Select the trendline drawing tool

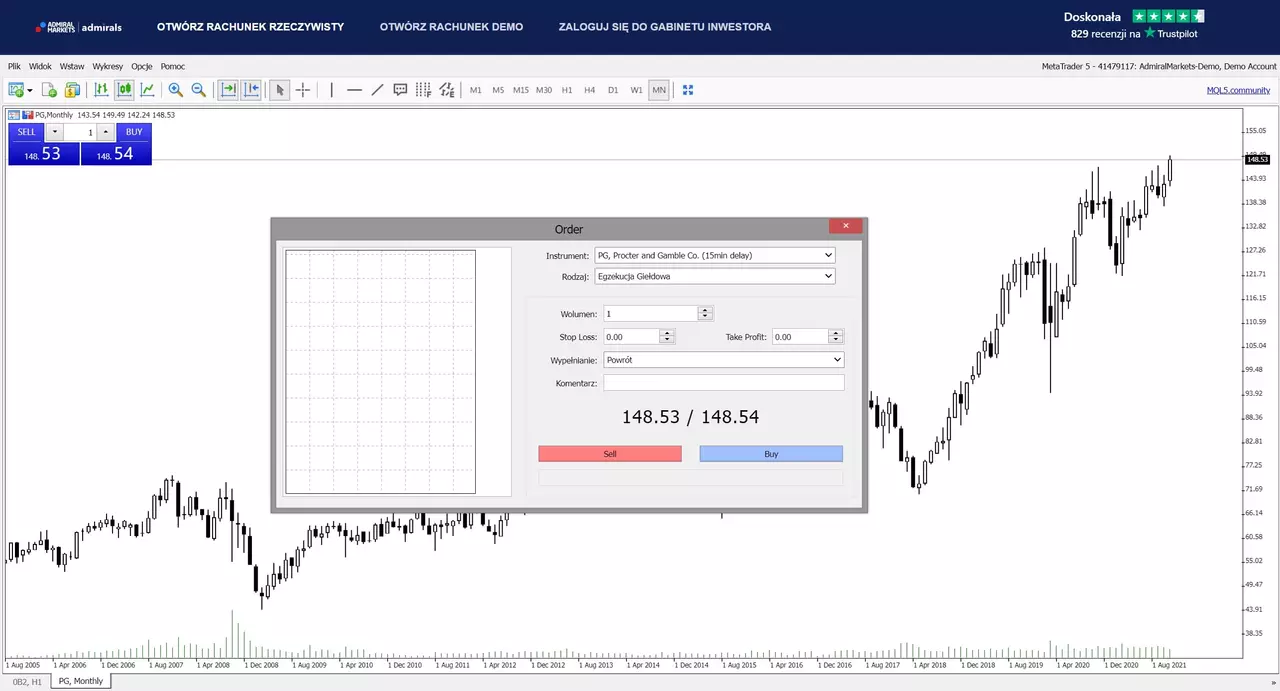(377, 90)
